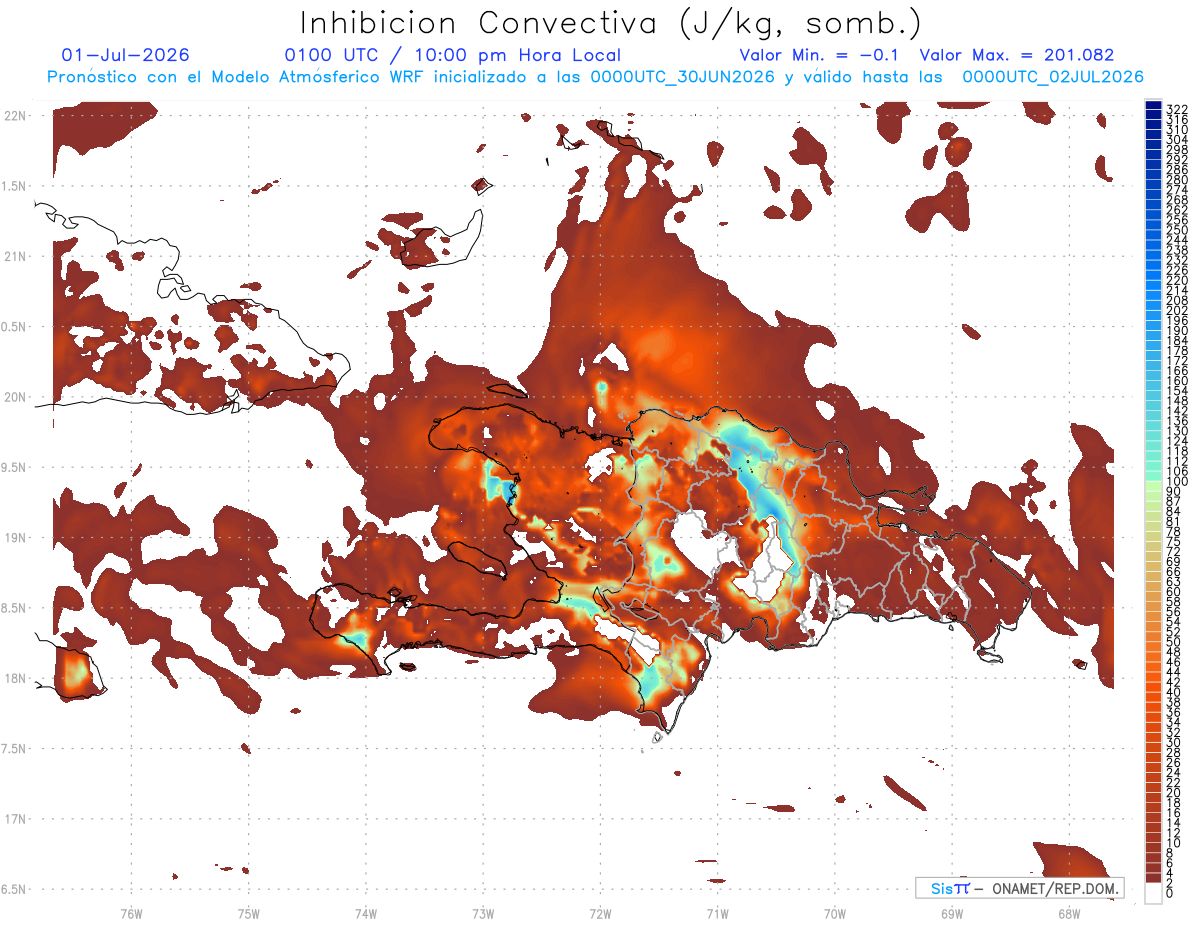Click the white color scale swatch labeled 0

pyautogui.click(x=1153, y=895)
